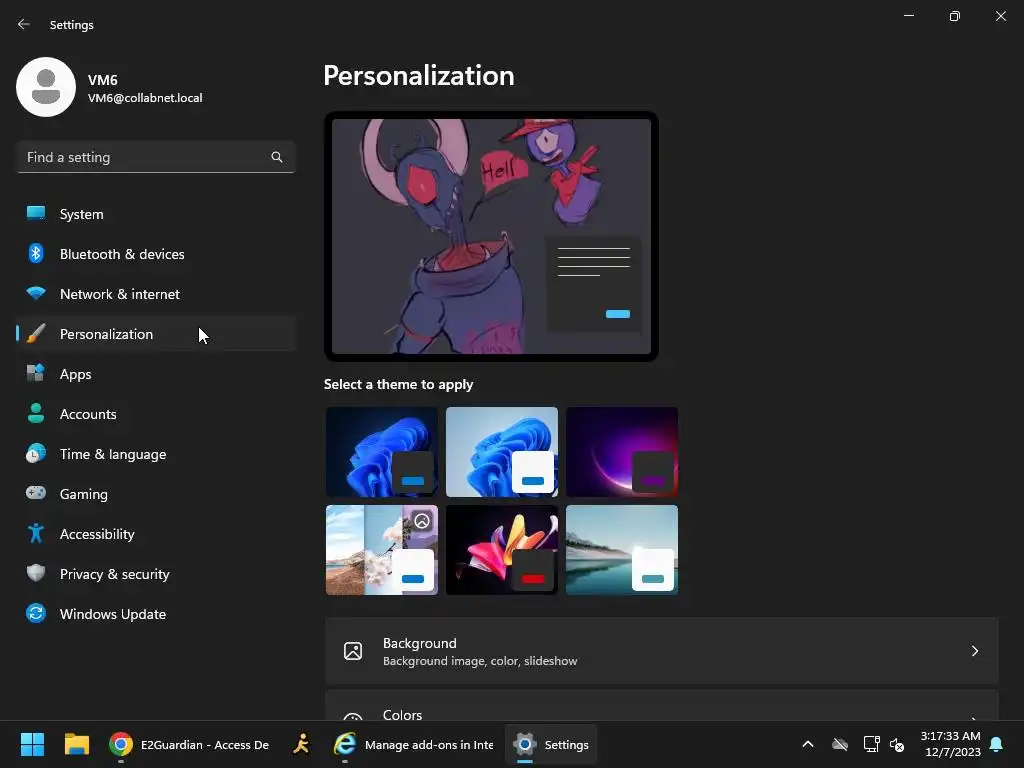Open the taskbar clock and date
The image size is (1024, 768).
(951, 744)
